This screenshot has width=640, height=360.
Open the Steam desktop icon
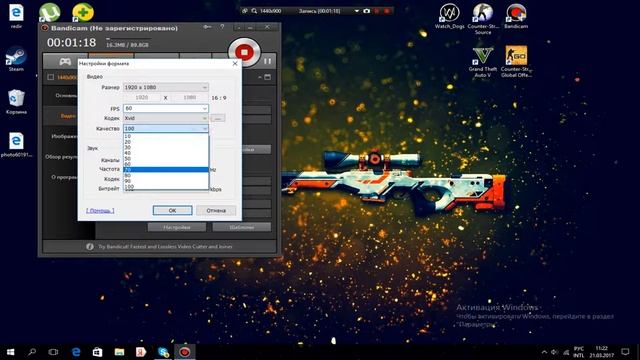(x=16, y=59)
